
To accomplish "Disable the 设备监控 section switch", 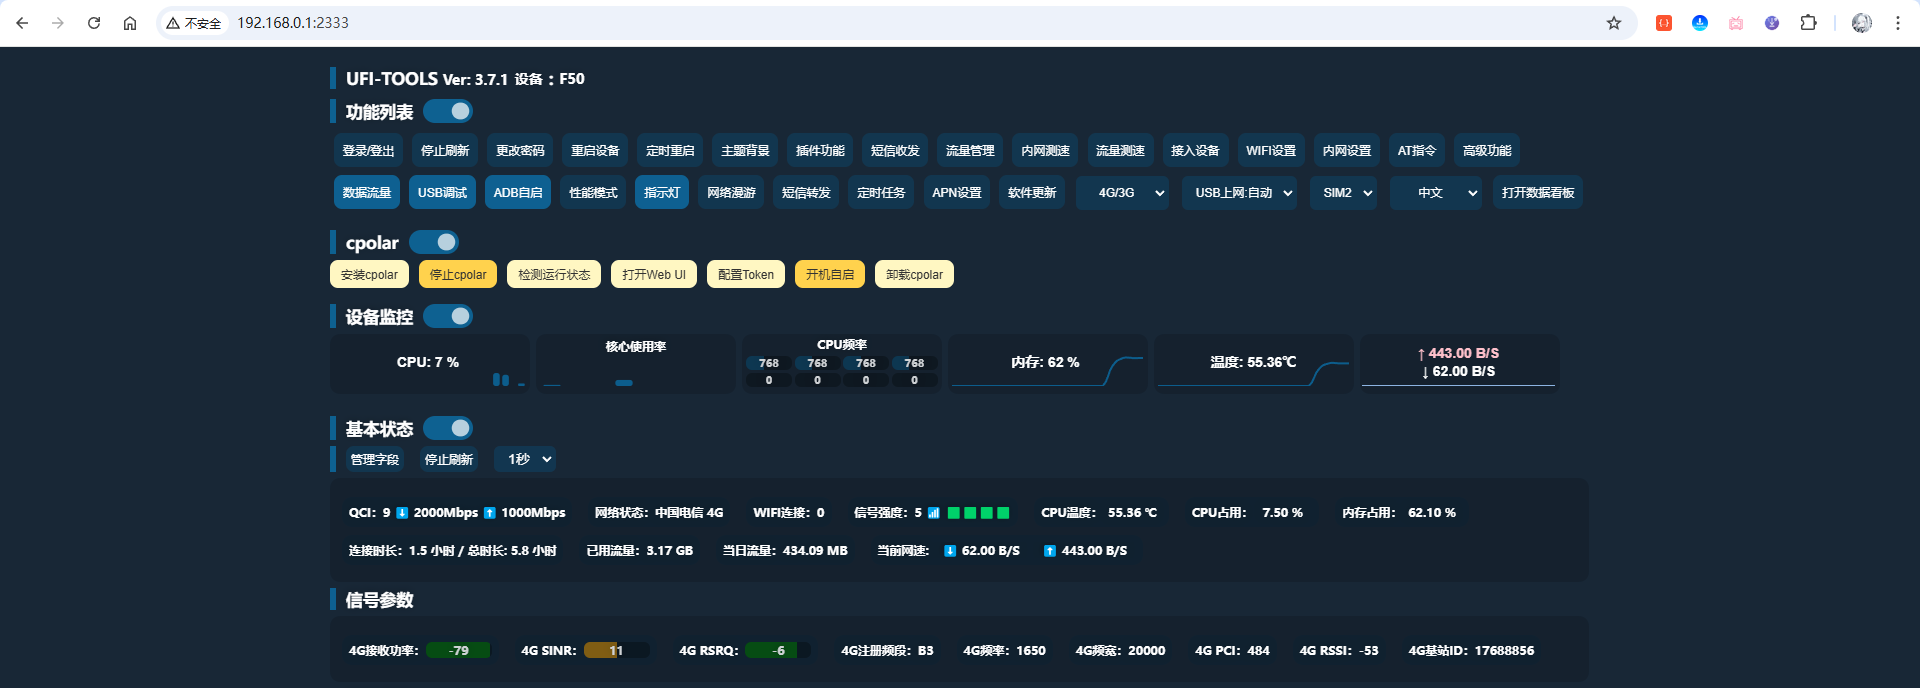I will pyautogui.click(x=448, y=316).
